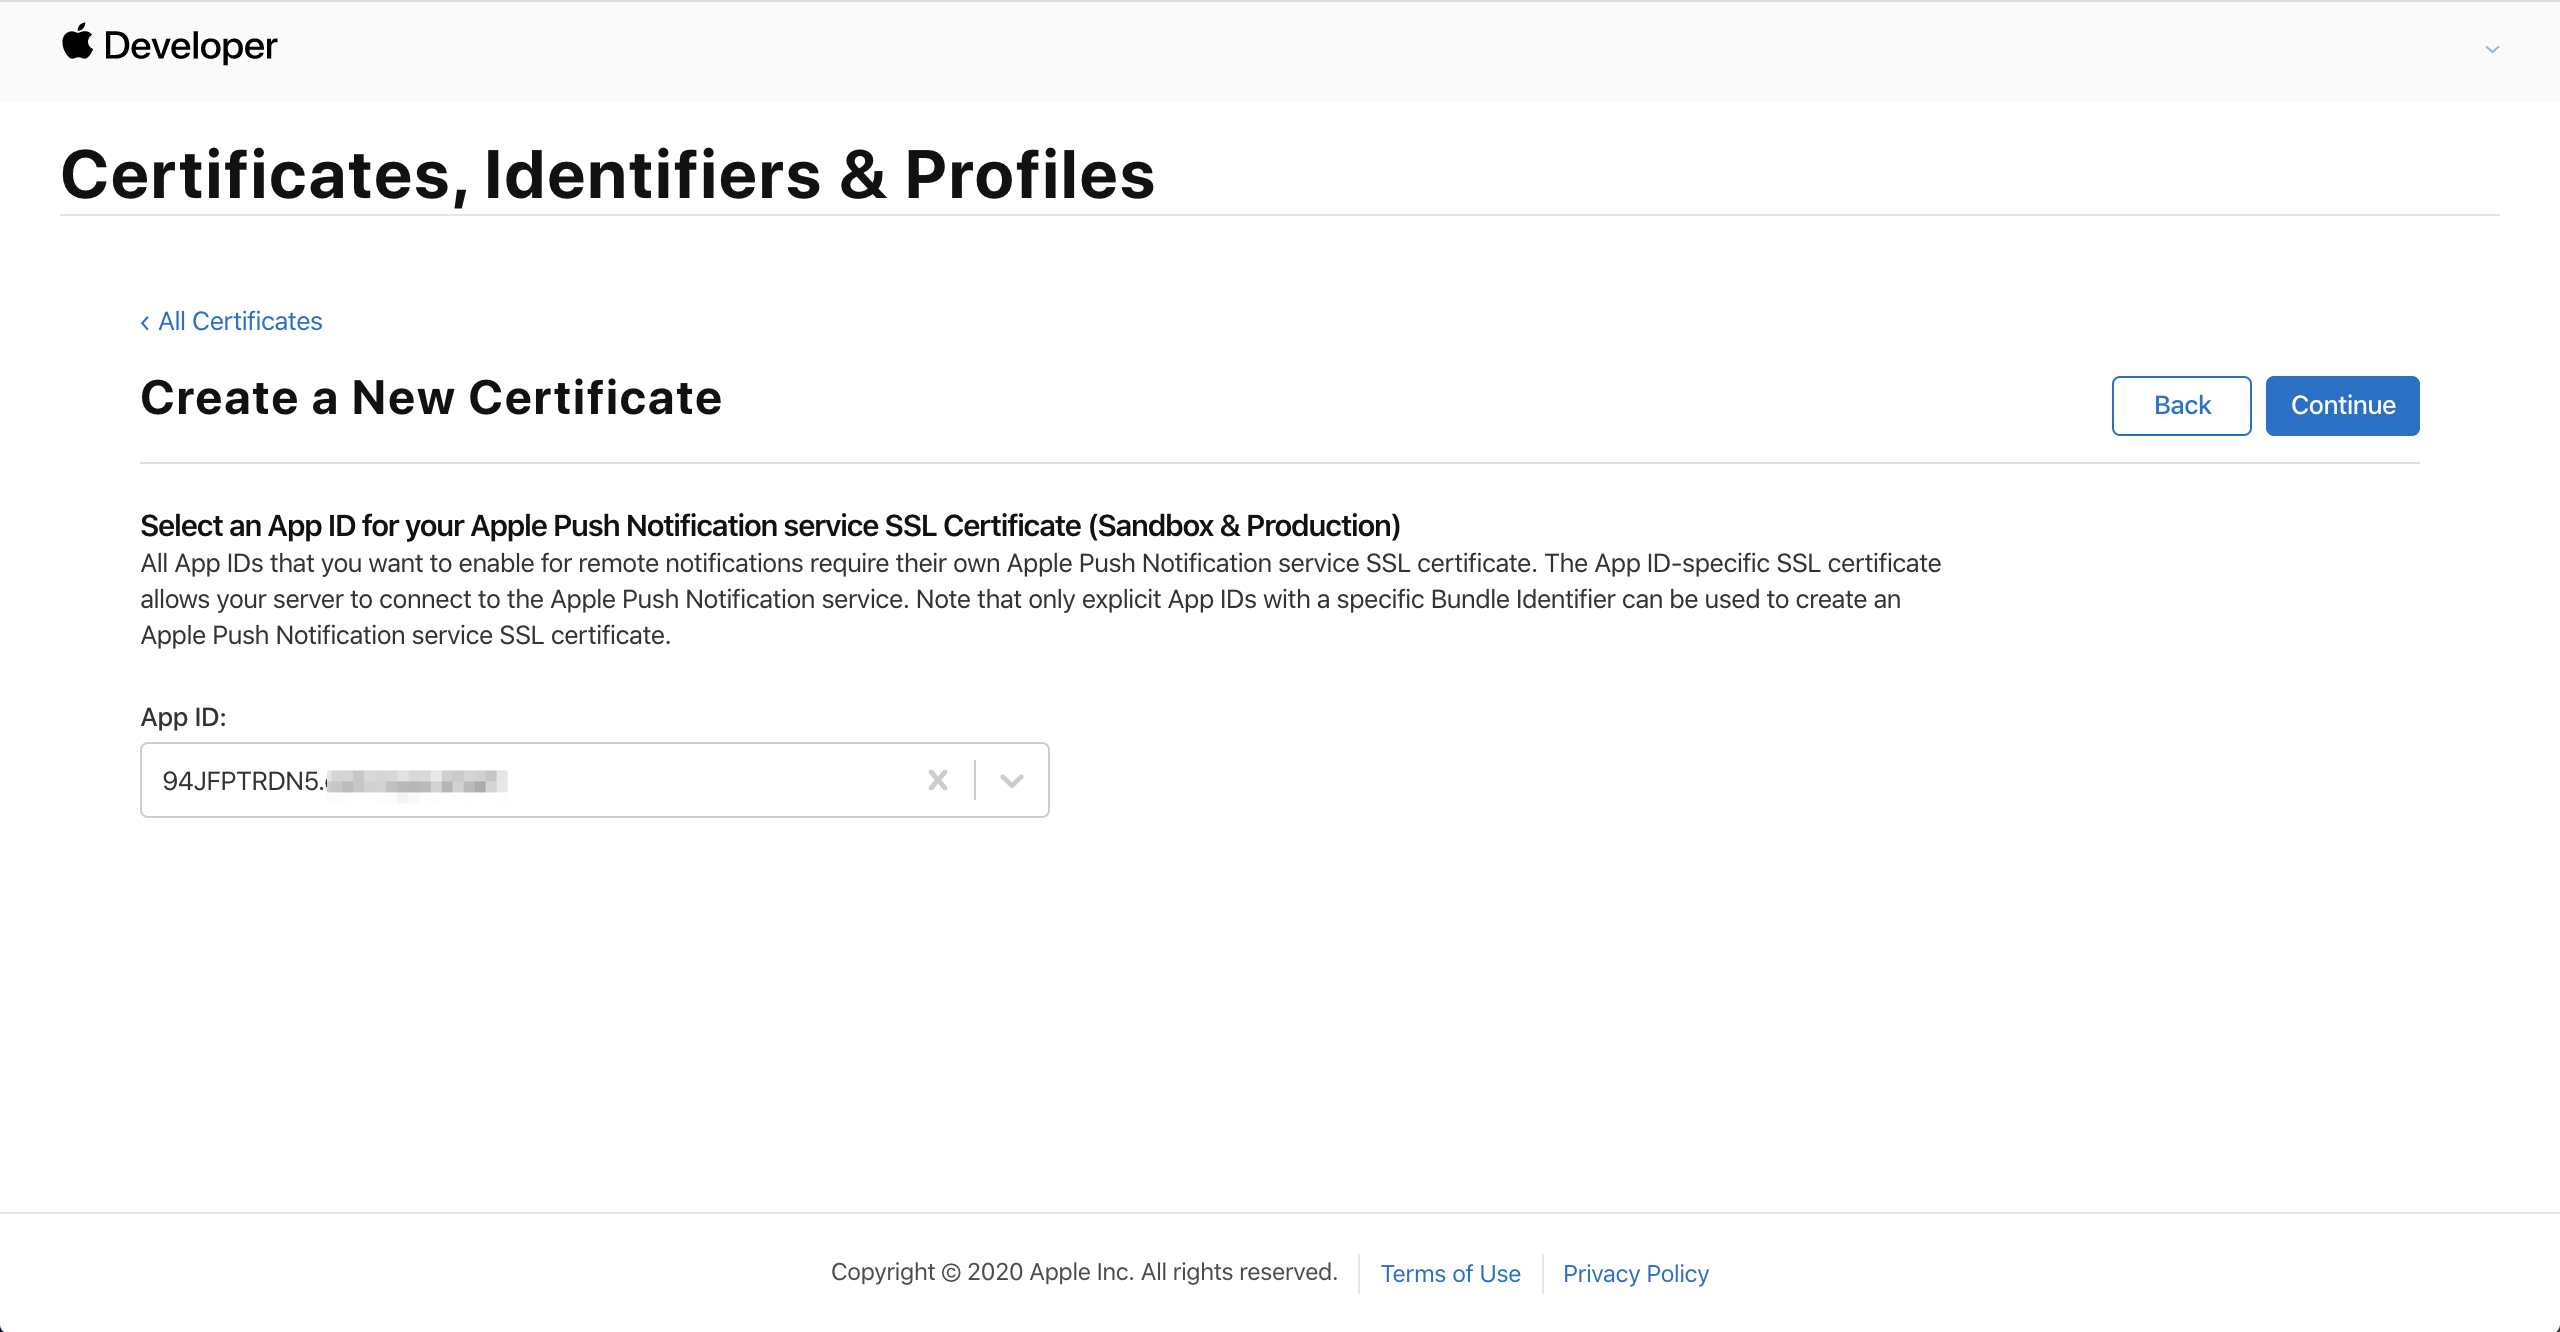This screenshot has width=2560, height=1332.
Task: Expand the App ID dropdown arrow
Action: coord(1012,780)
